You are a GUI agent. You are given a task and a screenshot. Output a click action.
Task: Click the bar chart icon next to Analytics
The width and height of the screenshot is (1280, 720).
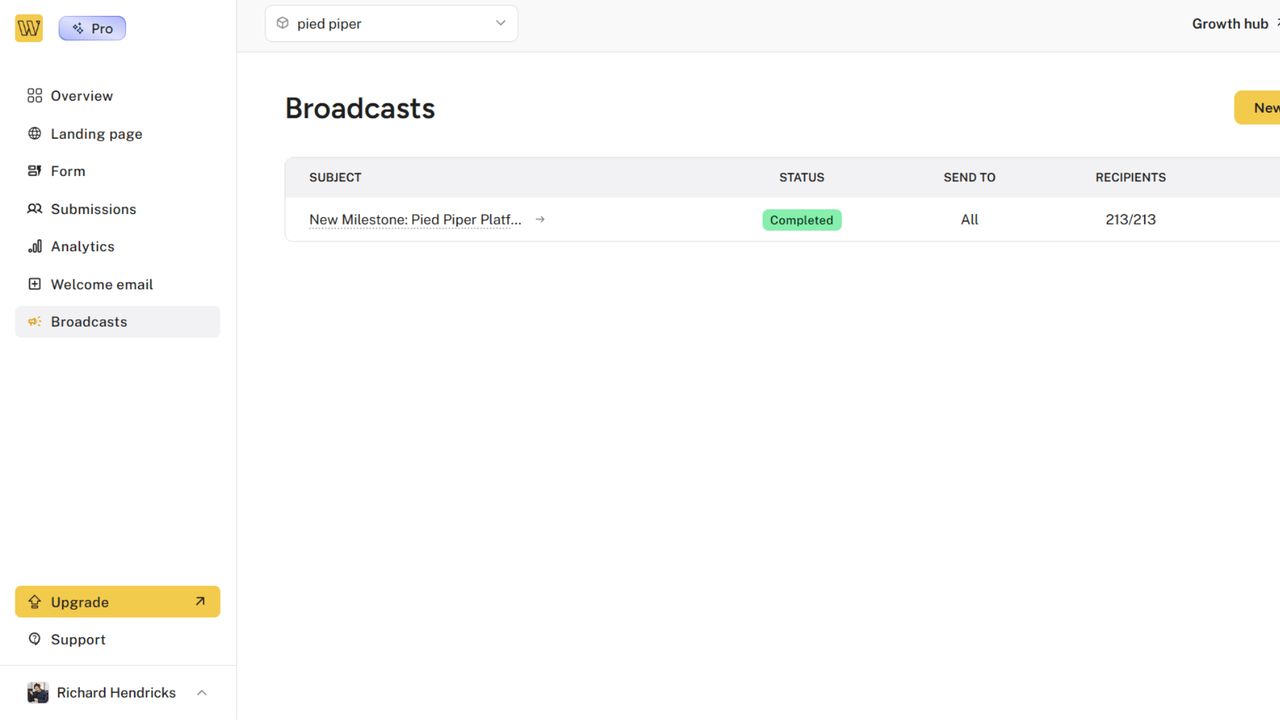pos(33,246)
